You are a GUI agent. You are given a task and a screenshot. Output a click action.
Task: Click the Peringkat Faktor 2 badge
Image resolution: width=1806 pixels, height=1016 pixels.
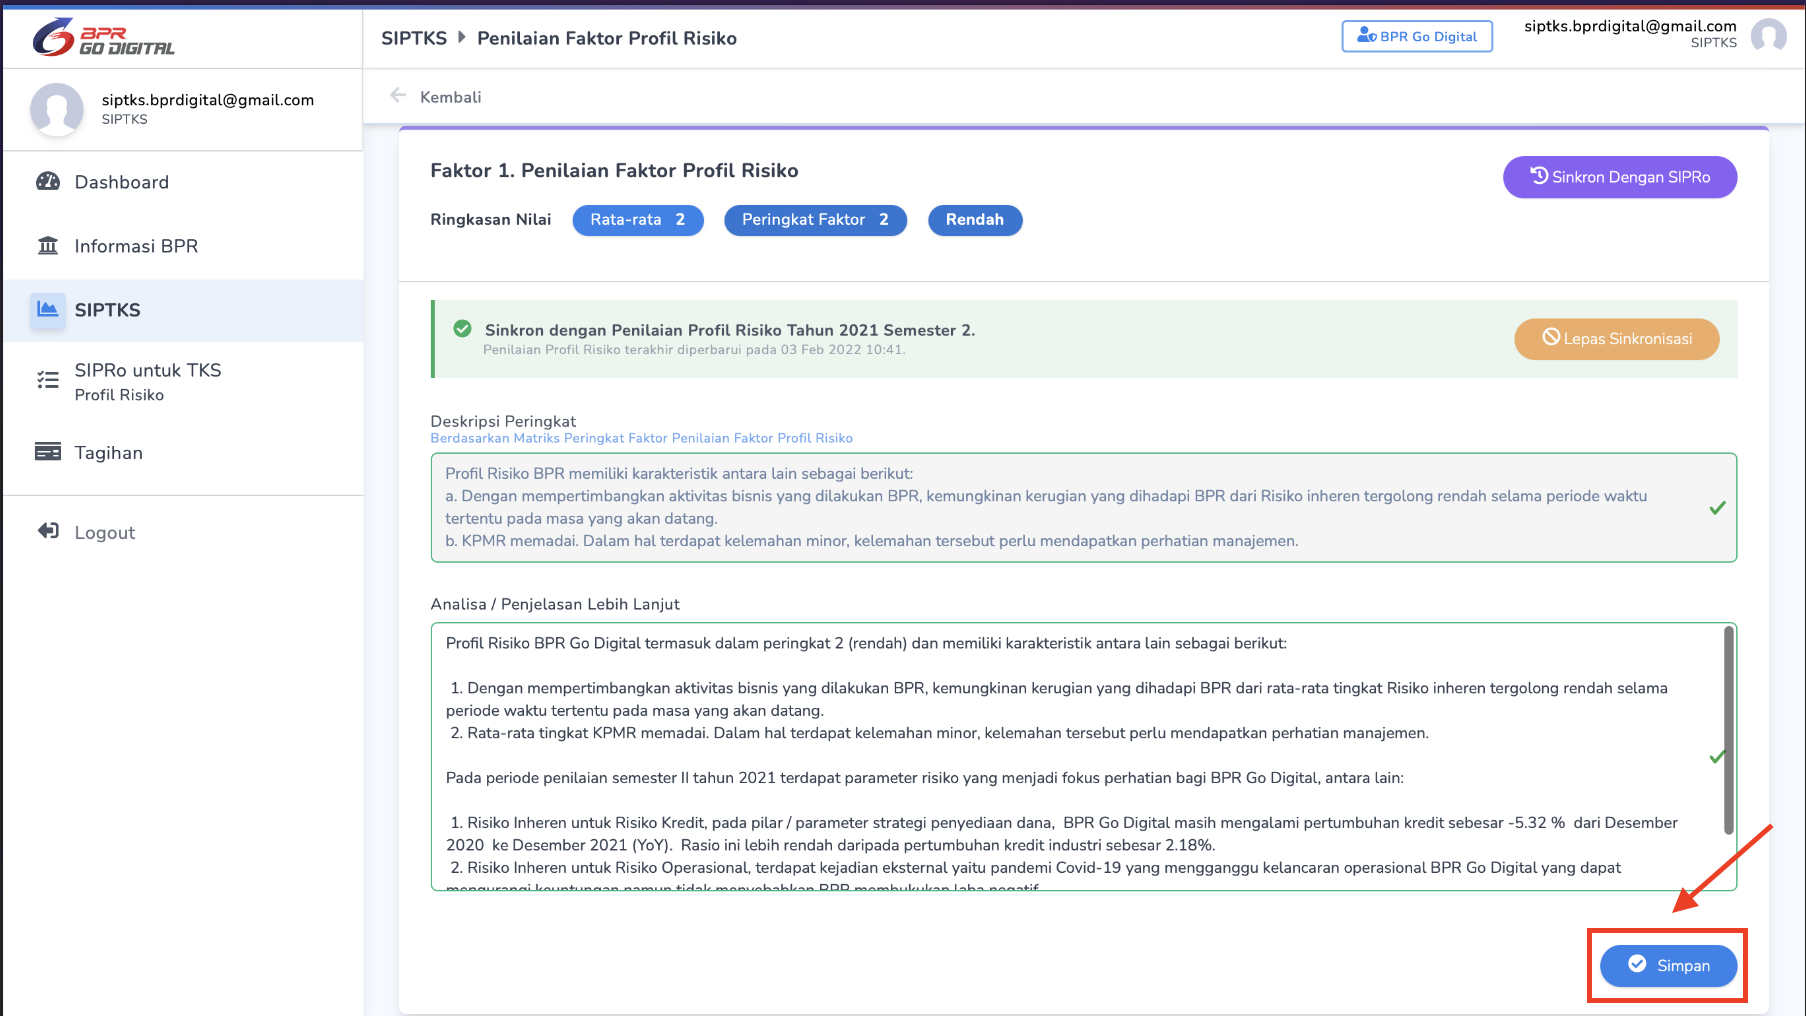[x=815, y=220]
